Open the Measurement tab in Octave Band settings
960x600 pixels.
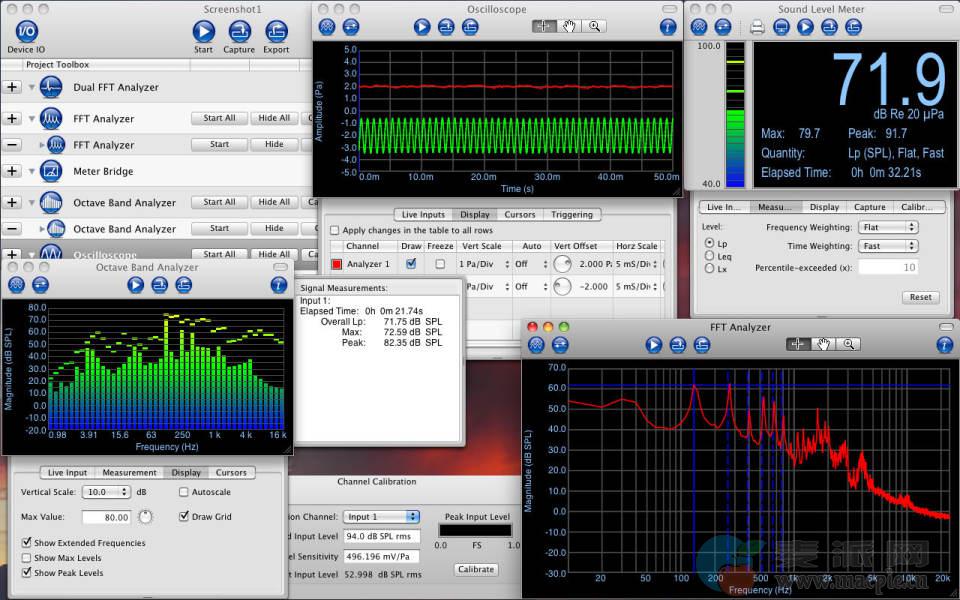click(x=129, y=472)
